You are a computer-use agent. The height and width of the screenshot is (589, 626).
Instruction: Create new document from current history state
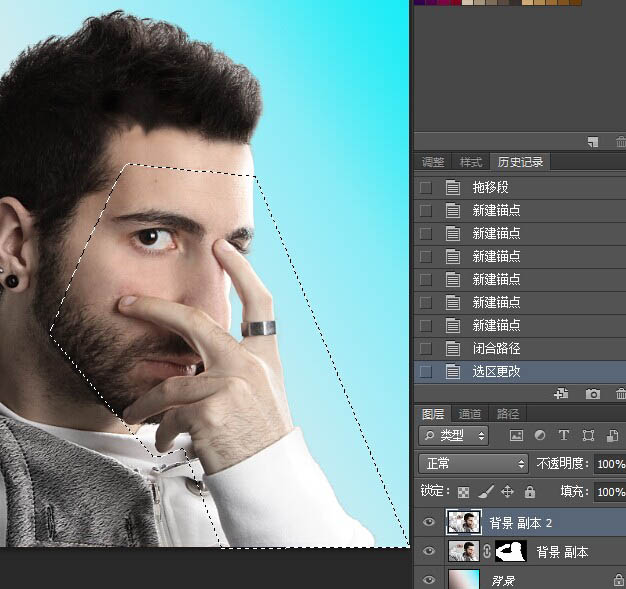(x=561, y=394)
